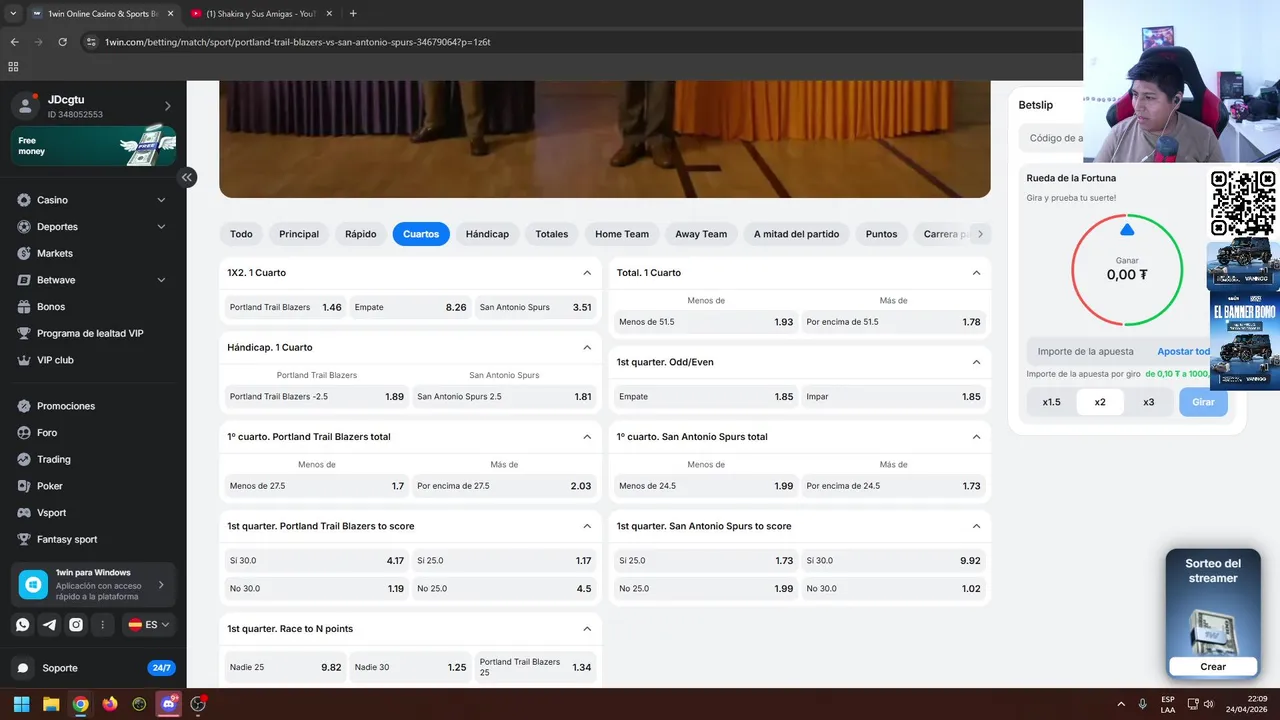Collapse the Total. 1 Cuarto market
1280x720 pixels.
point(977,272)
